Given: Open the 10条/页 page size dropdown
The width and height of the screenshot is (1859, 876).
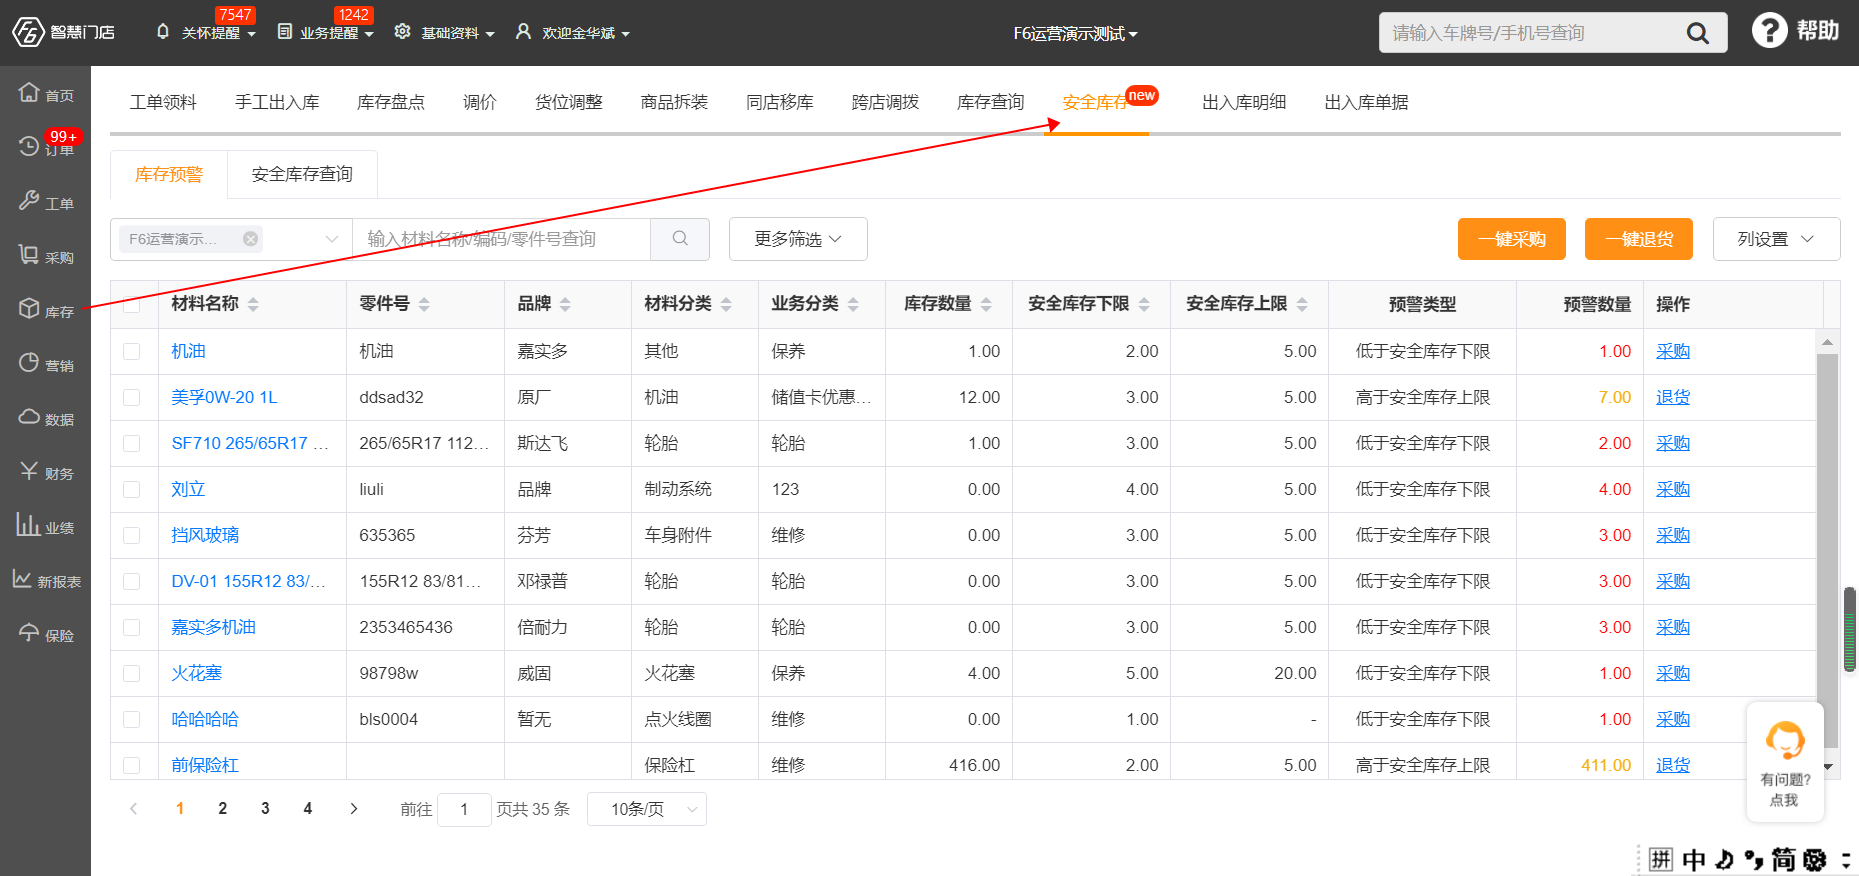Looking at the screenshot, I should [647, 809].
